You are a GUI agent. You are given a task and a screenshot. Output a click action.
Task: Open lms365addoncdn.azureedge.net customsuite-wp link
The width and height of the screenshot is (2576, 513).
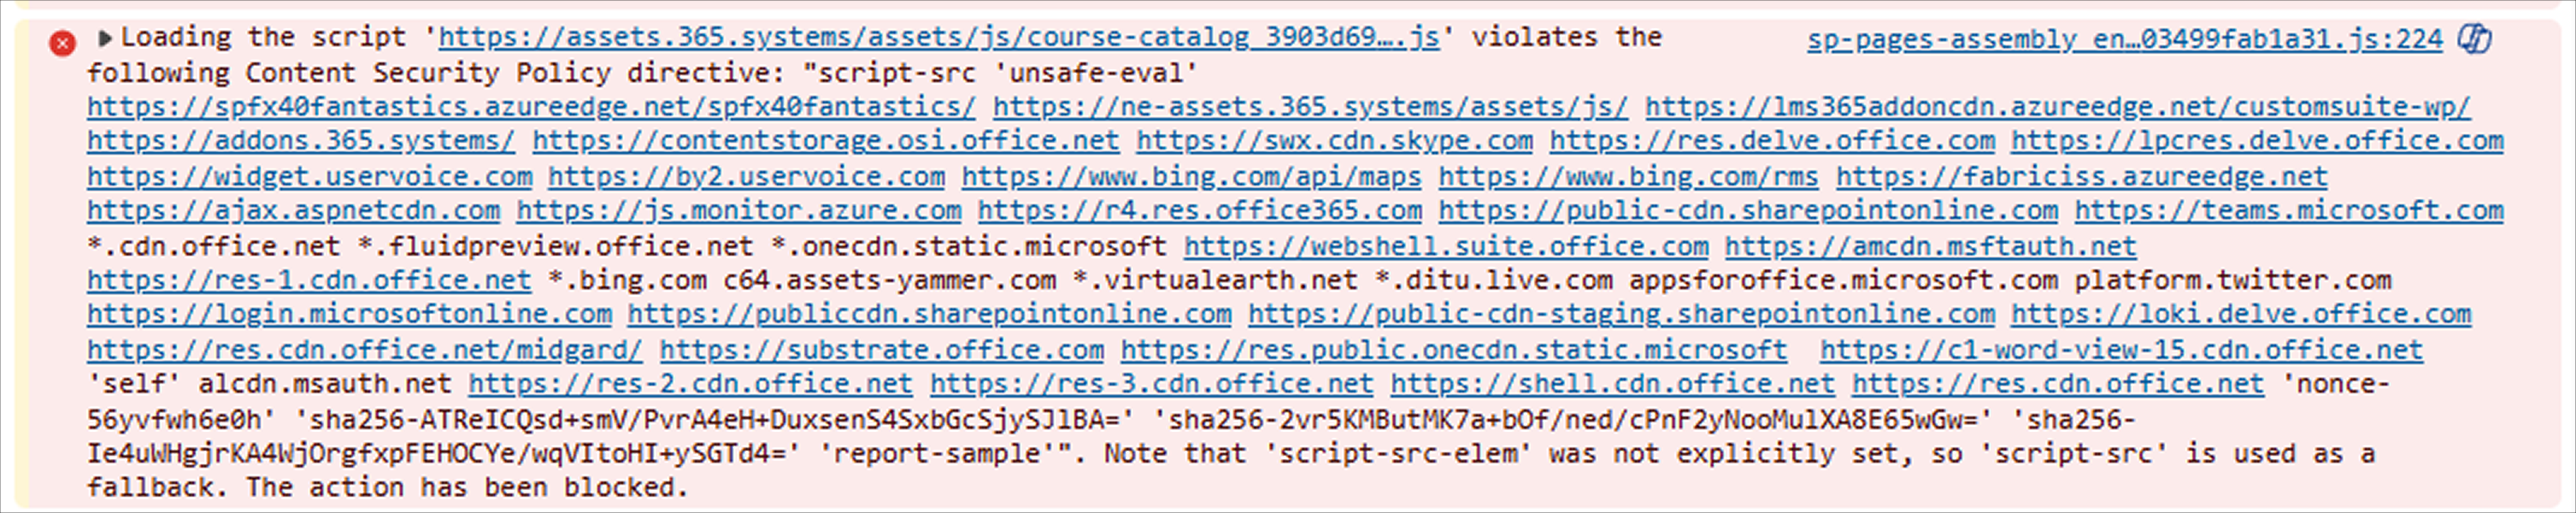2057,107
